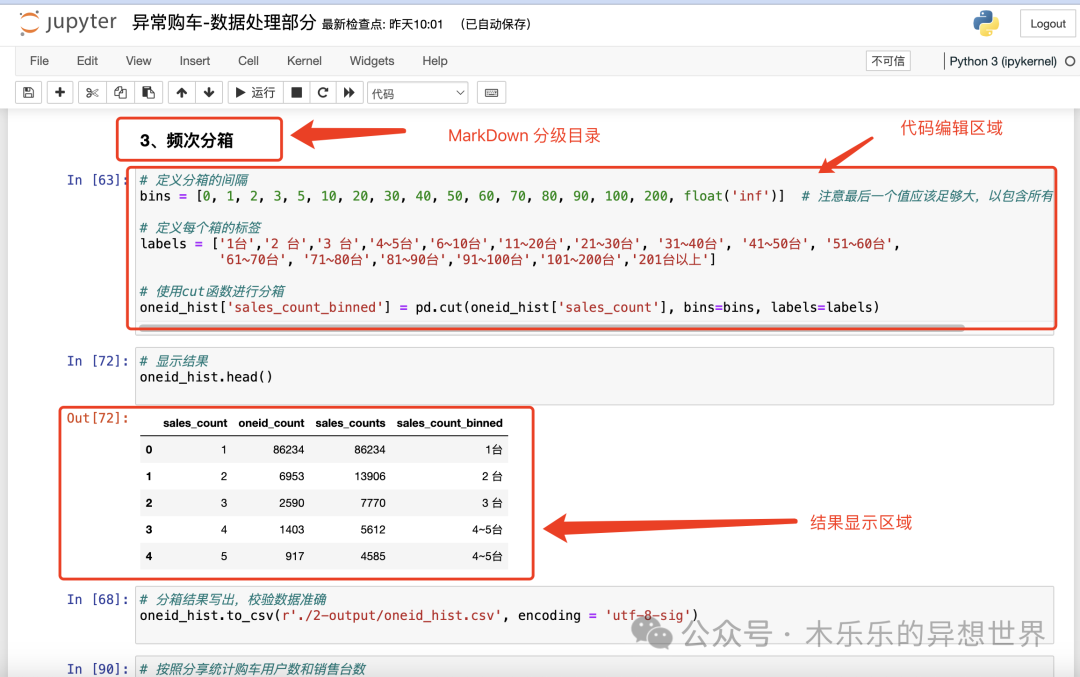This screenshot has height=677, width=1080.
Task: Restart kernel and run all cells icon
Action: (x=349, y=92)
